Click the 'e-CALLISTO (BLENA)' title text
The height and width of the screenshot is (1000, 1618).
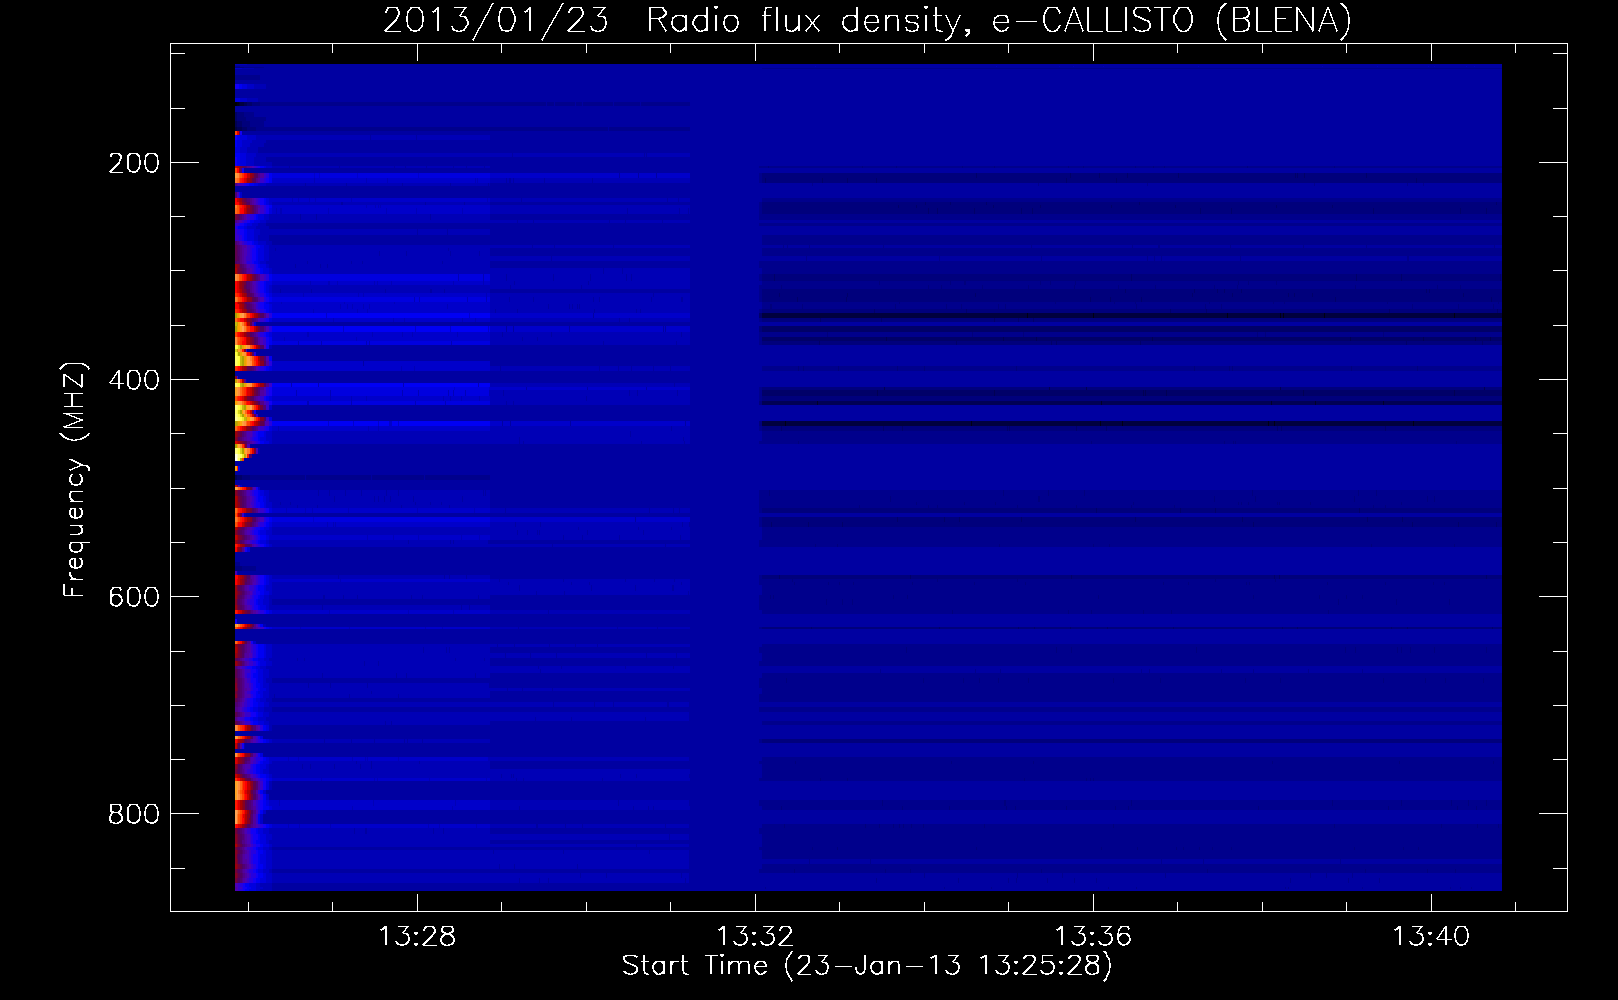1171,21
